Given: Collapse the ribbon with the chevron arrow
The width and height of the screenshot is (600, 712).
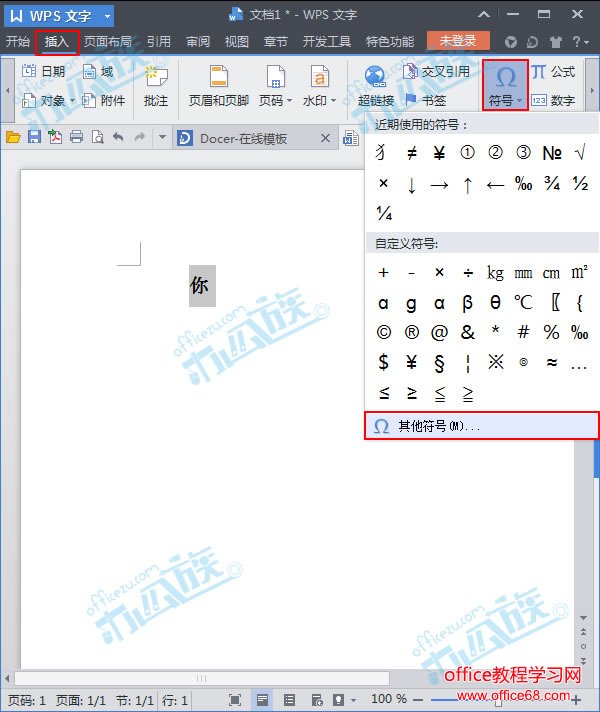Looking at the screenshot, I should tap(484, 15).
